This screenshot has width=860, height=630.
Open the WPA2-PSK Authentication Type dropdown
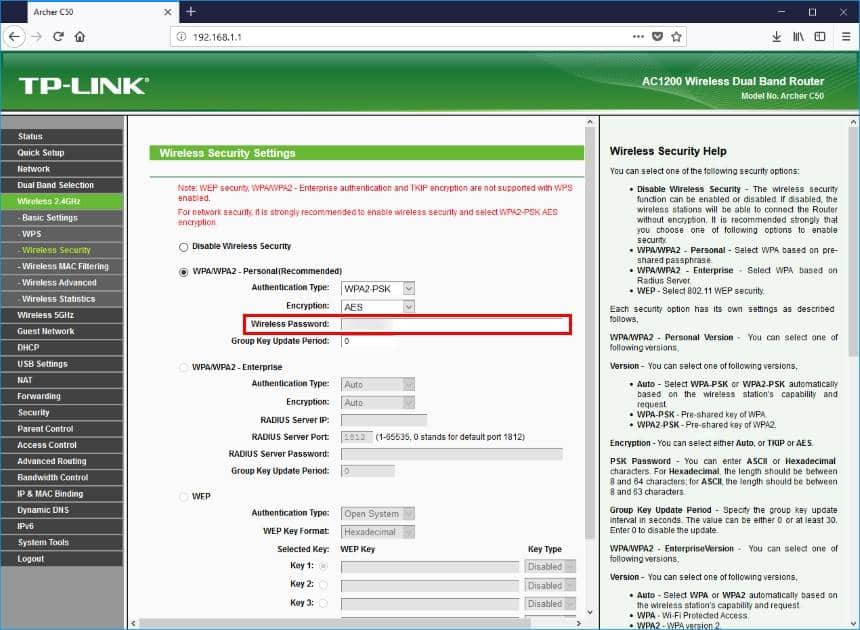[377, 288]
